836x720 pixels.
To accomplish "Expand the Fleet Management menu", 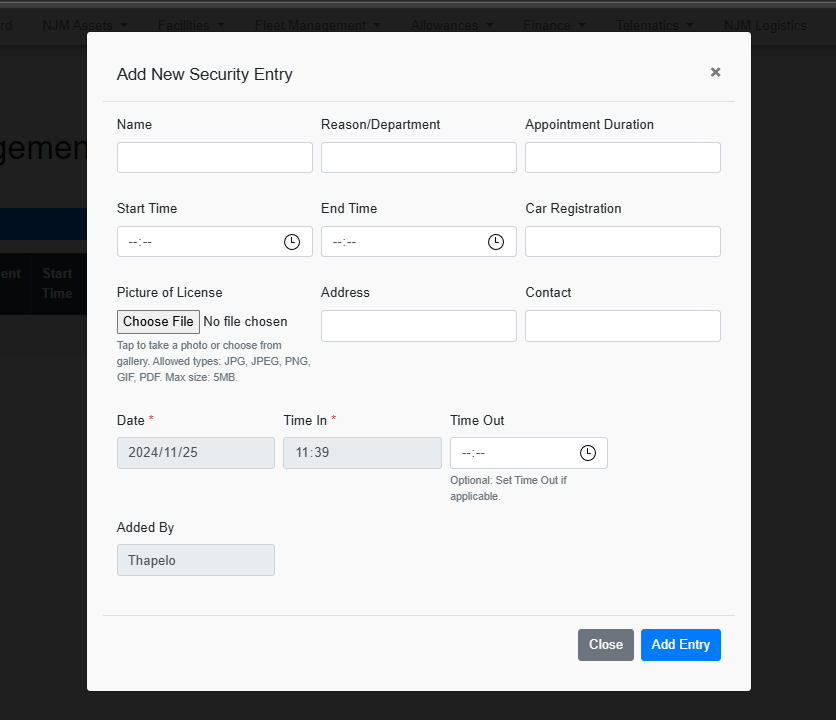I will pyautogui.click(x=317, y=25).
